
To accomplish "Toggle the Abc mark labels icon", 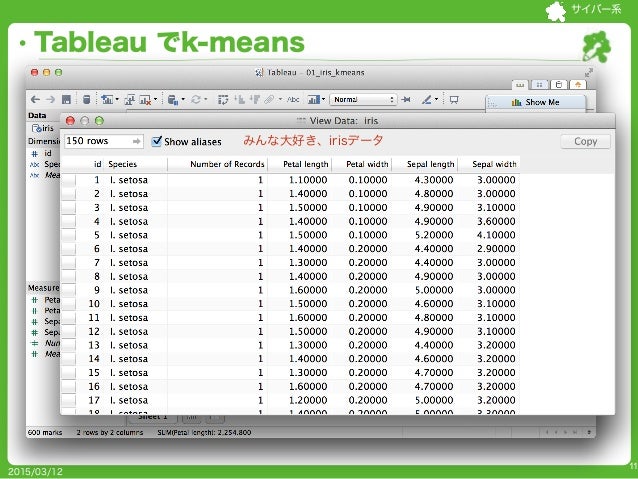I will (x=293, y=99).
